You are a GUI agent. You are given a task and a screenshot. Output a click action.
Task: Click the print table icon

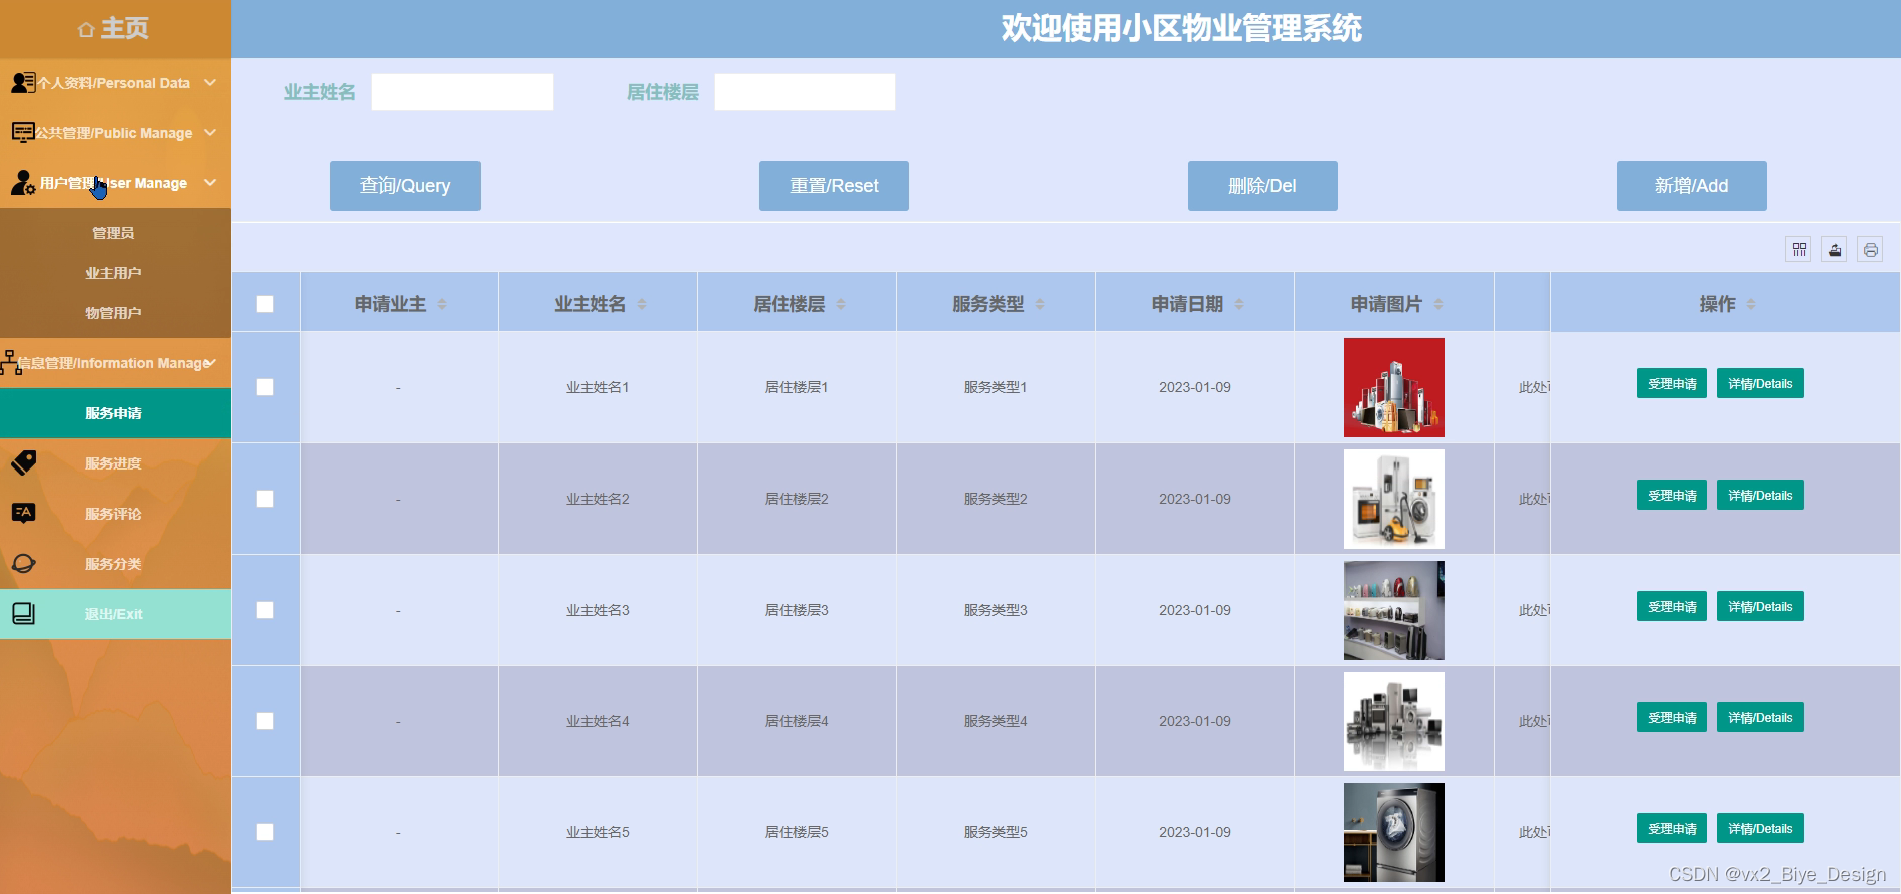coord(1870,249)
